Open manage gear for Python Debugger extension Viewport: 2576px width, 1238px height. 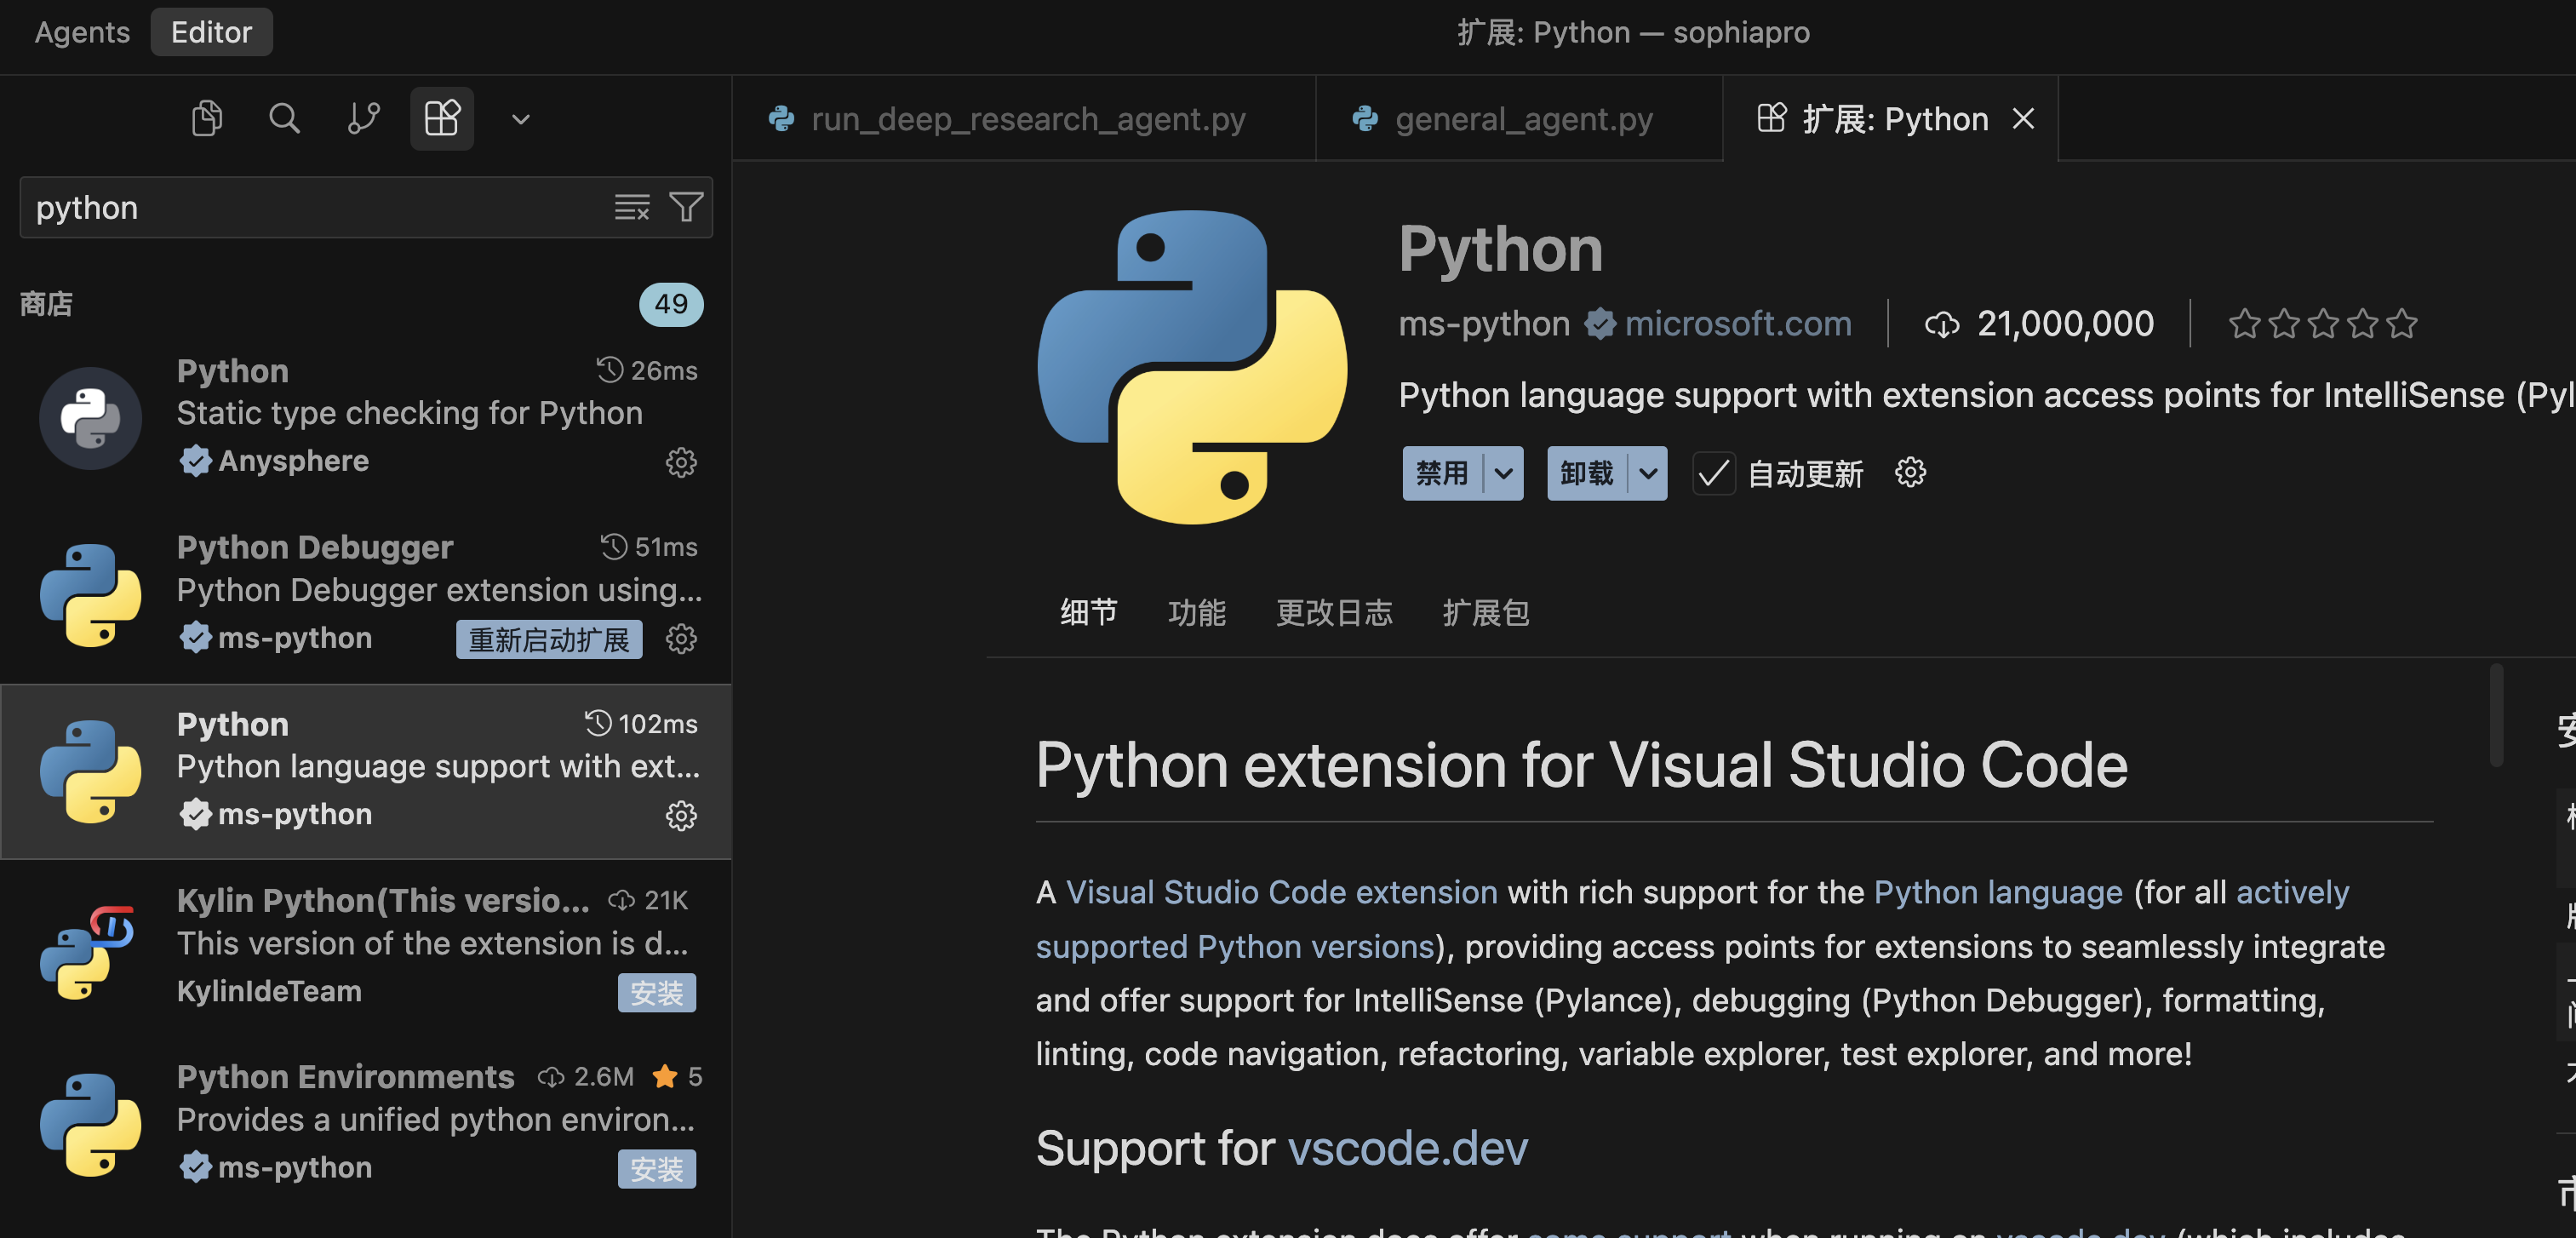(681, 639)
